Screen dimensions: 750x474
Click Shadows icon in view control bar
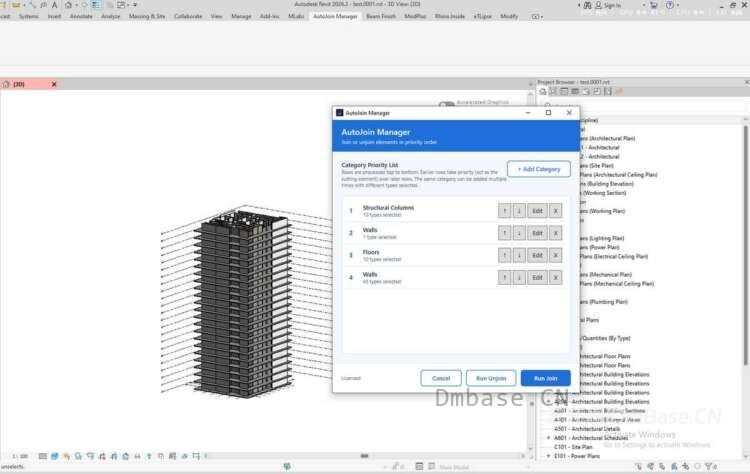(x=78, y=456)
